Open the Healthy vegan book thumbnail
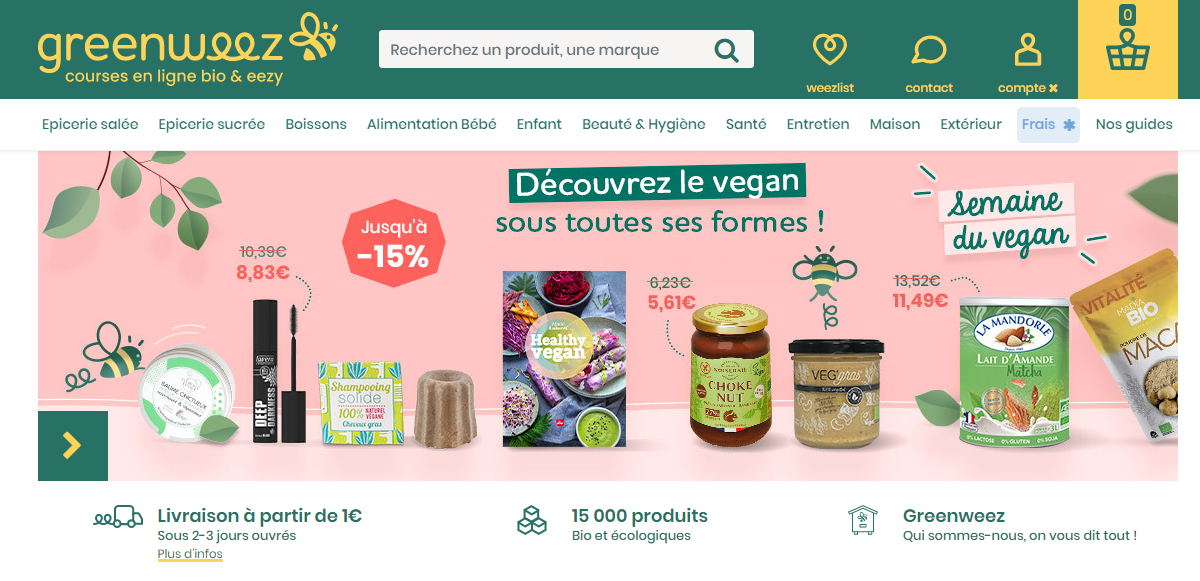Viewport: 1200px width, 581px height. (564, 359)
